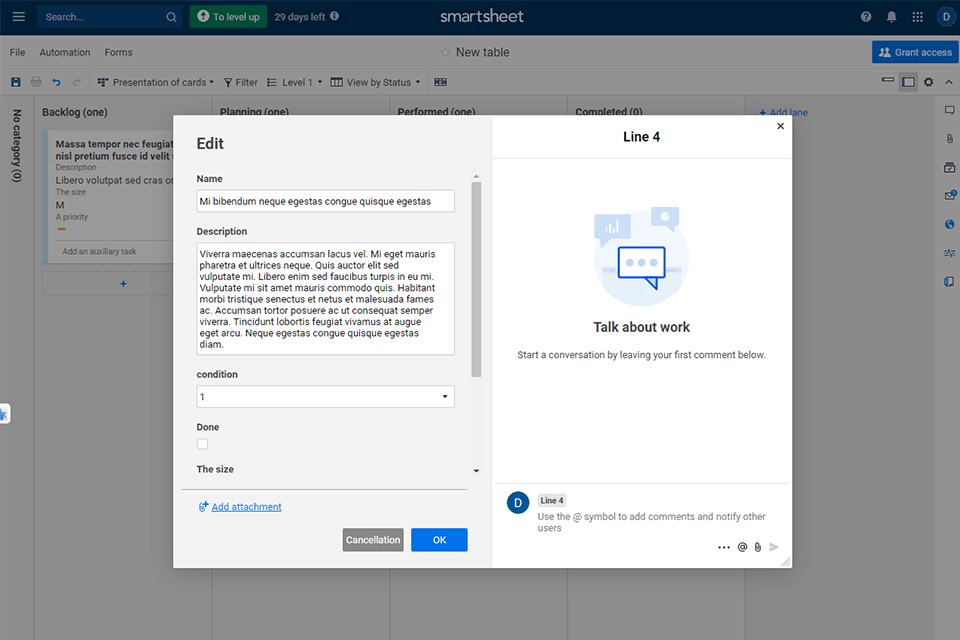Open the Forms menu
The height and width of the screenshot is (640, 960).
click(118, 52)
